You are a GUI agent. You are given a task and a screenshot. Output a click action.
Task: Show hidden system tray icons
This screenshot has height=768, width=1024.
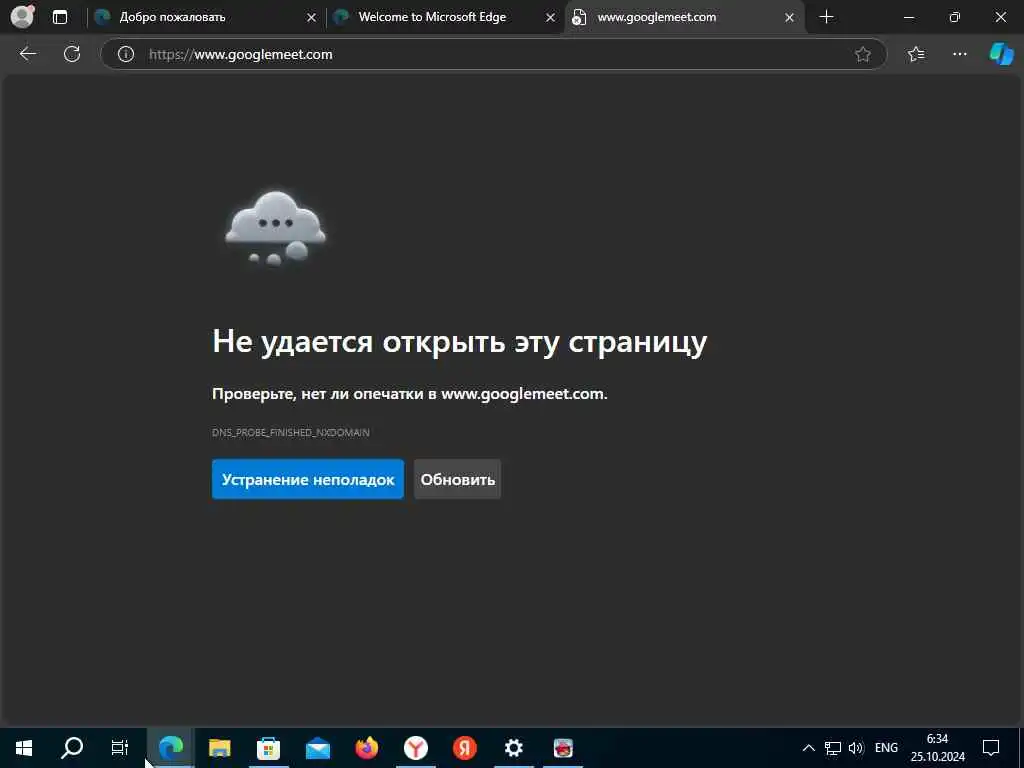808,748
